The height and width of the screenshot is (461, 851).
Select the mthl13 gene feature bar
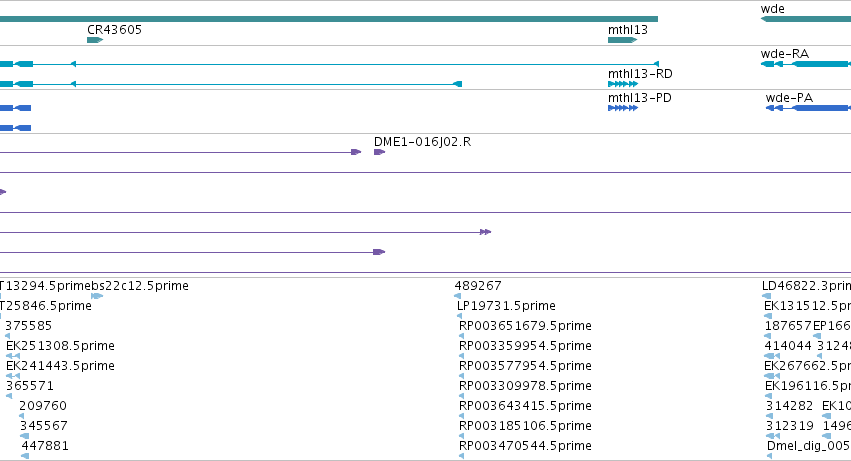[623, 40]
